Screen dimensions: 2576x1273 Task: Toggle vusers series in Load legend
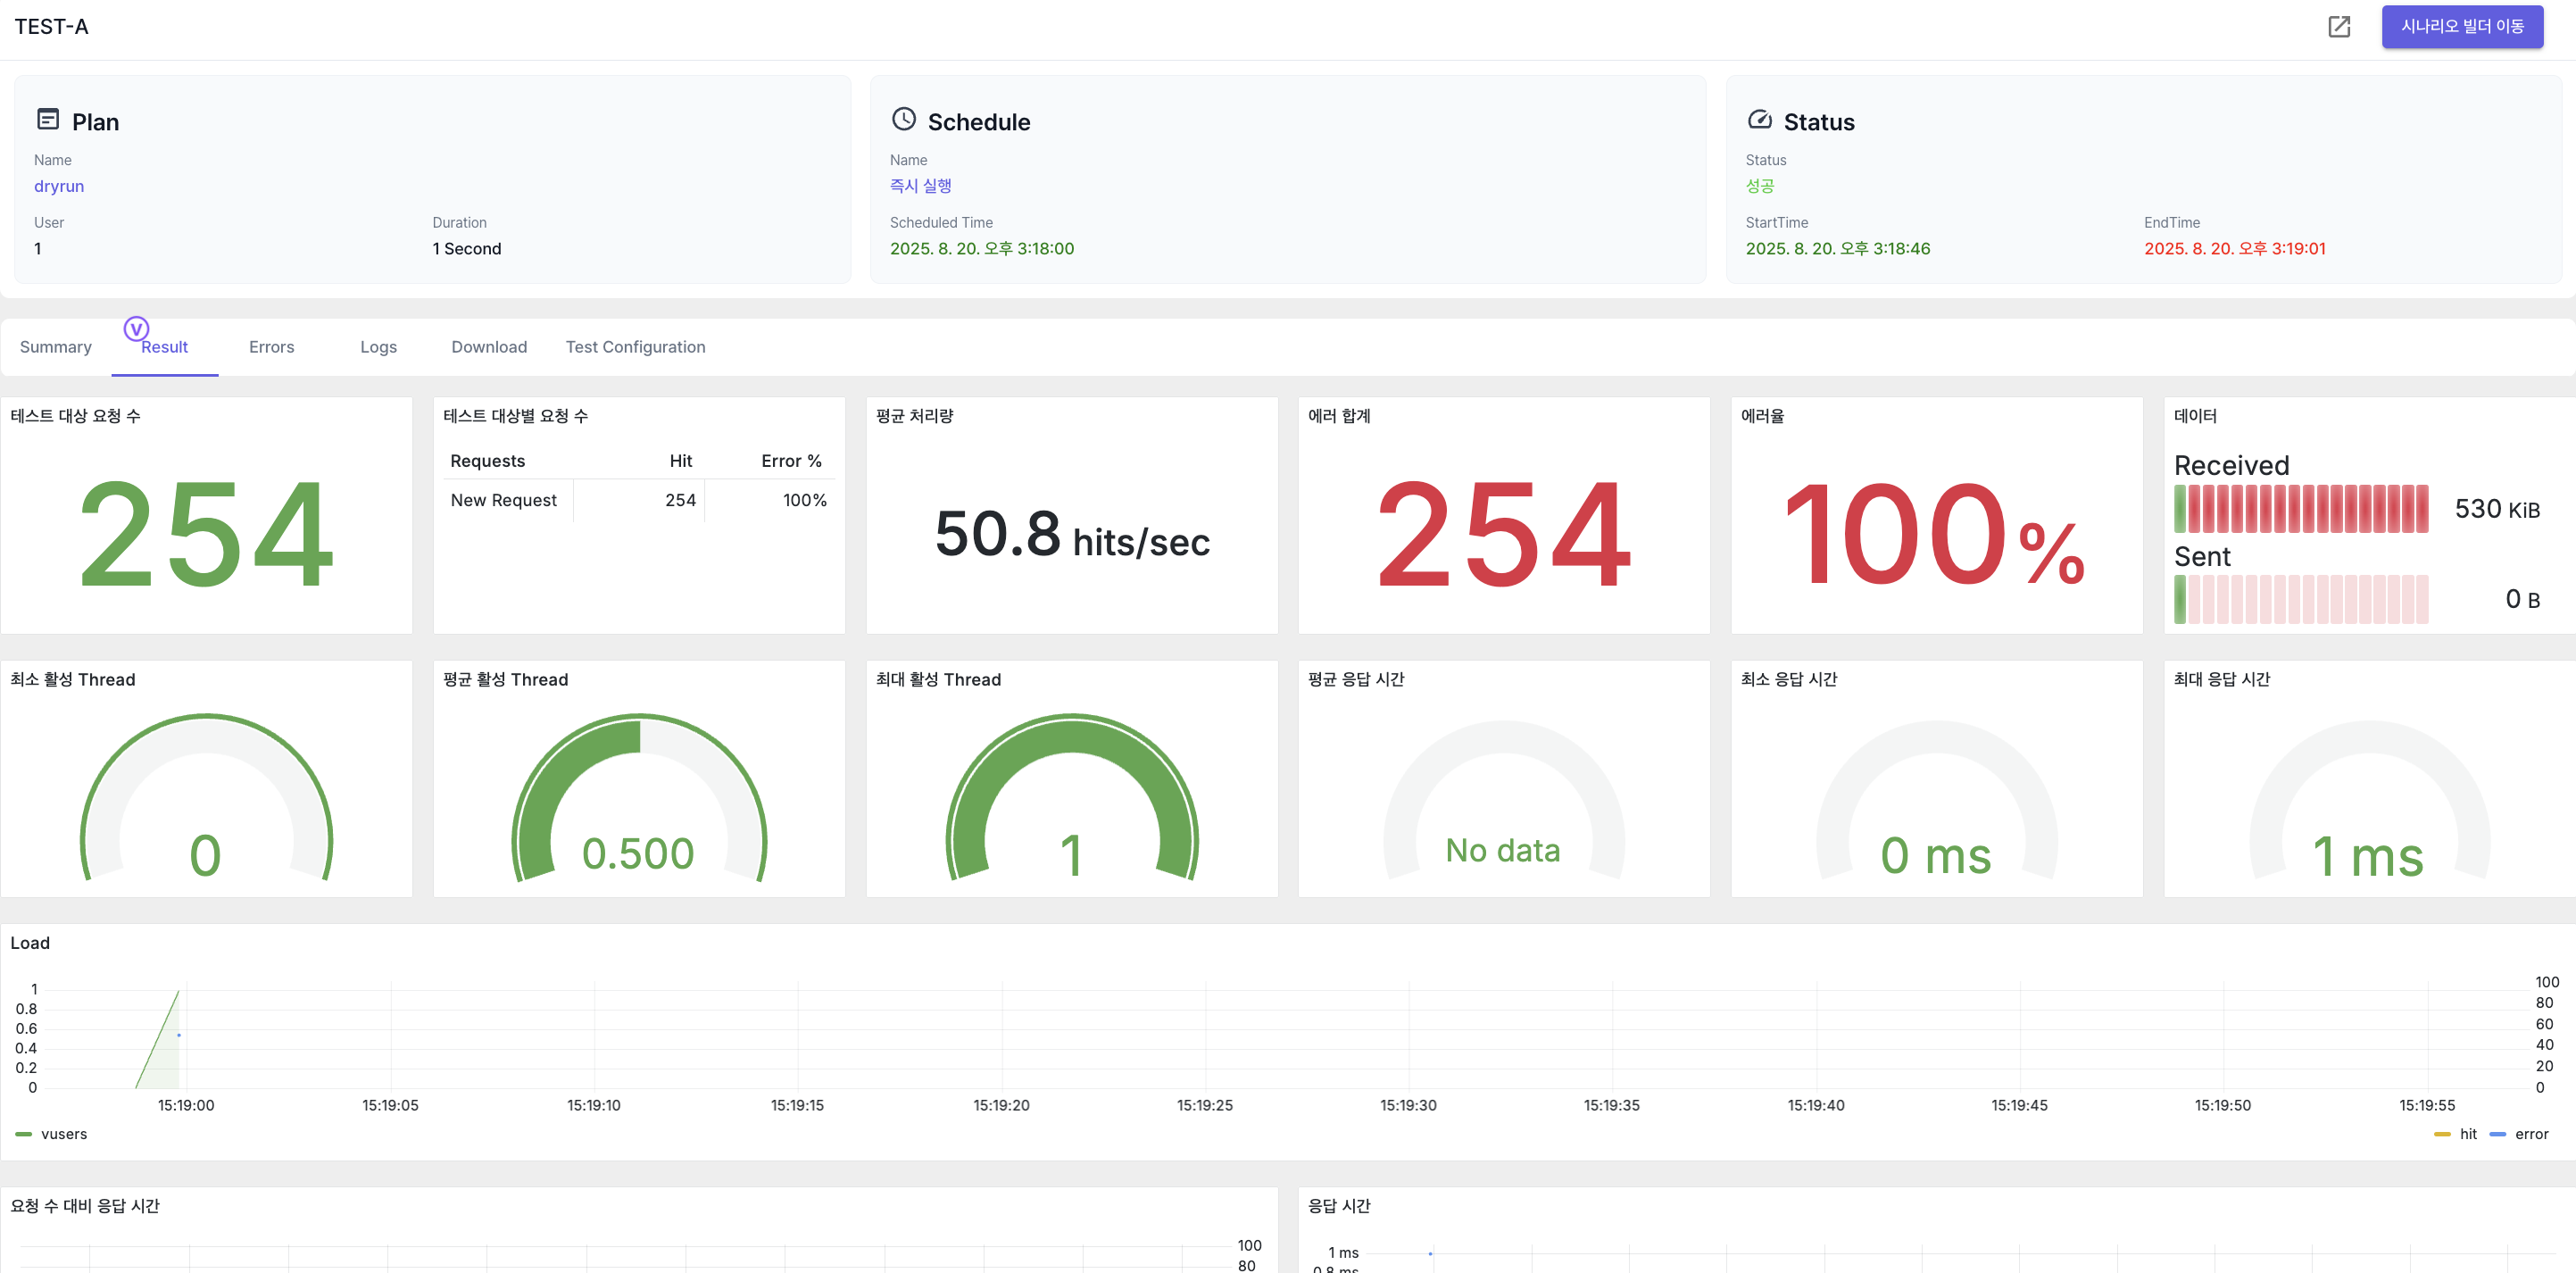click(x=63, y=1134)
